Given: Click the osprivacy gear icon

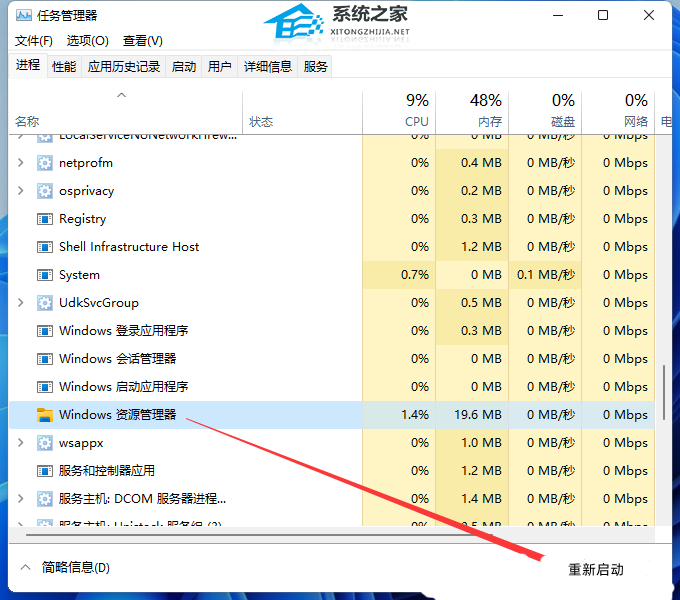Looking at the screenshot, I should (44, 191).
